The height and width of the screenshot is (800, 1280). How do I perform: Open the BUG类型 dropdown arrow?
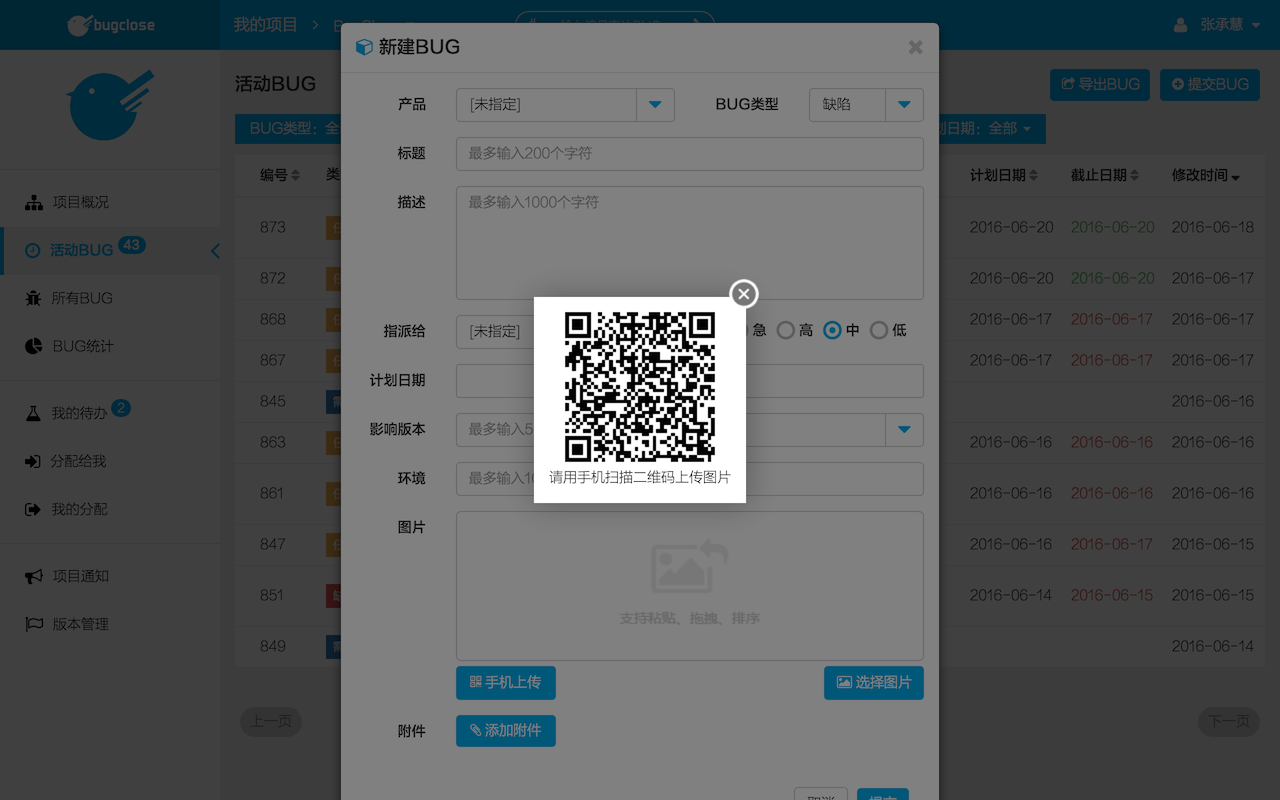pos(904,104)
